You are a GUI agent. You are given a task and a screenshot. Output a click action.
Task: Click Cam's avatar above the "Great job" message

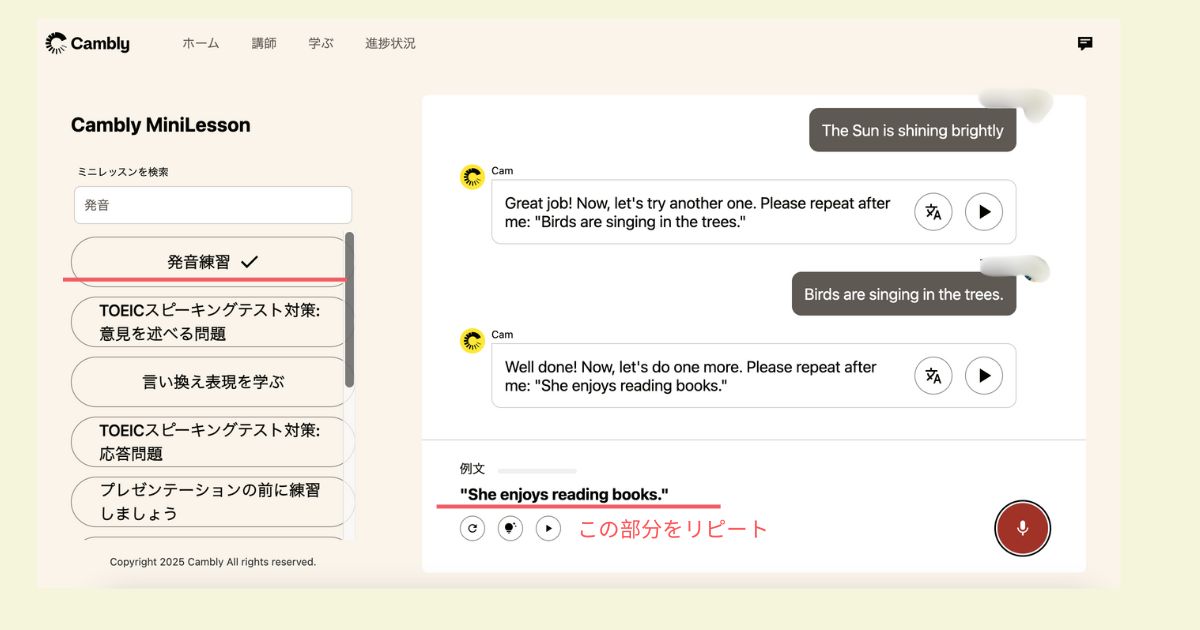click(472, 178)
